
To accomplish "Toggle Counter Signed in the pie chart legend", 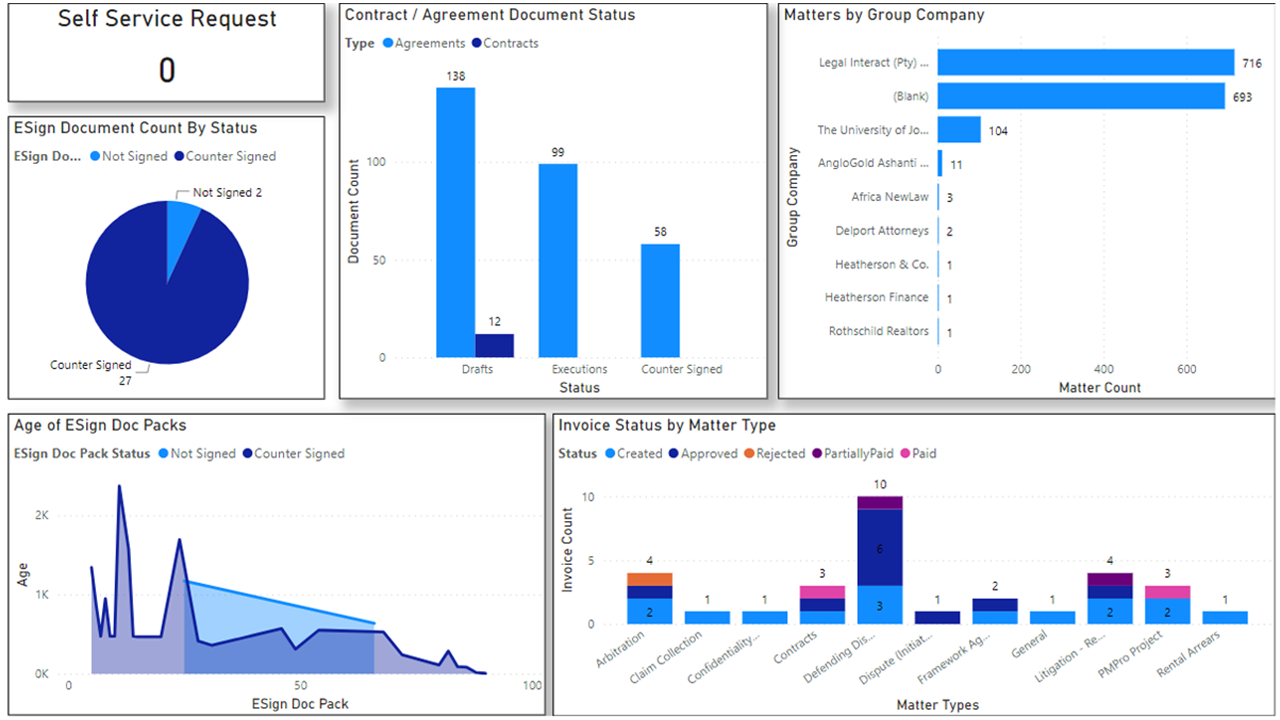I will (x=225, y=156).
